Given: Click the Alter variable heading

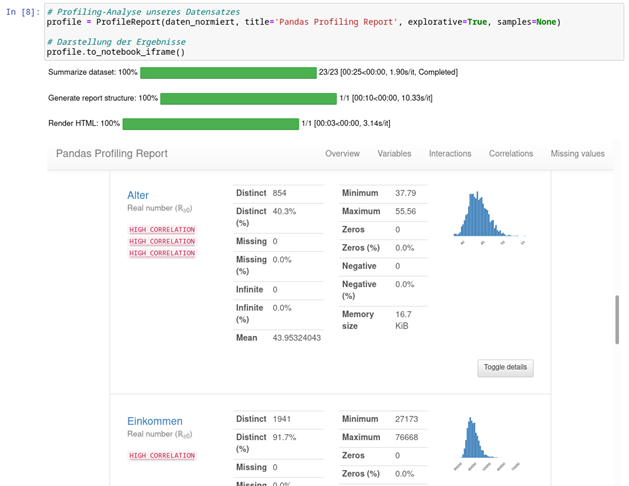Looking at the screenshot, I should click(x=138, y=195).
